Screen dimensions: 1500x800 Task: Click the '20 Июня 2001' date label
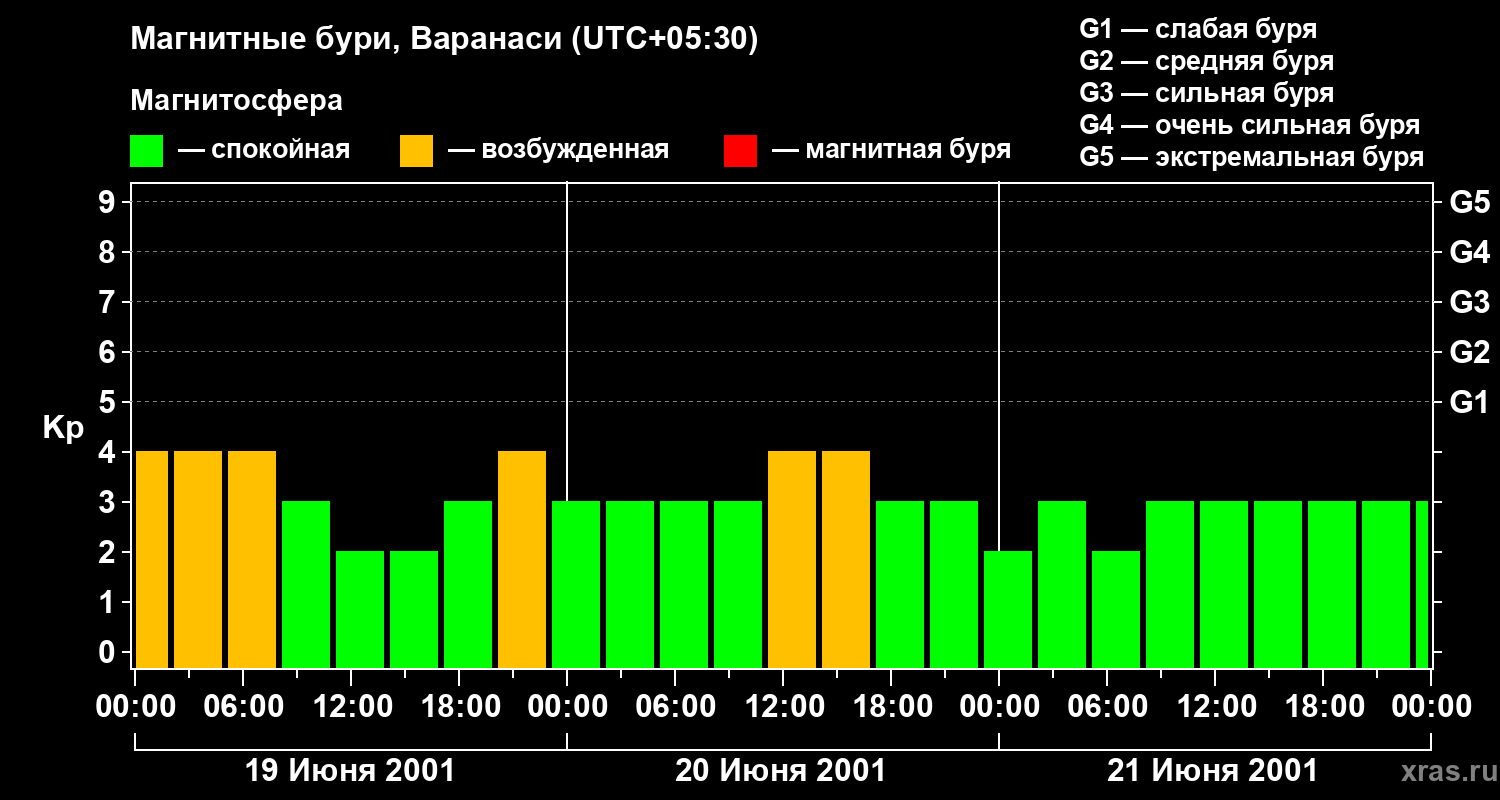[781, 771]
